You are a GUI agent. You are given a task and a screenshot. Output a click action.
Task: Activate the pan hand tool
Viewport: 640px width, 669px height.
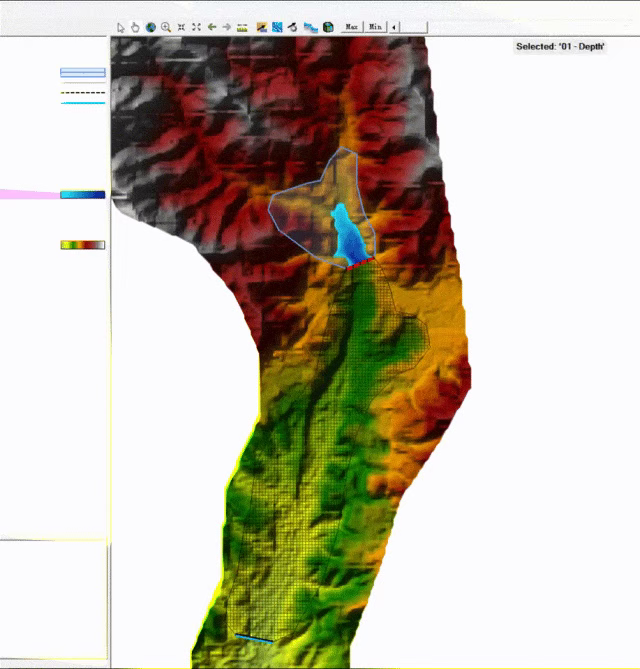click(x=135, y=27)
